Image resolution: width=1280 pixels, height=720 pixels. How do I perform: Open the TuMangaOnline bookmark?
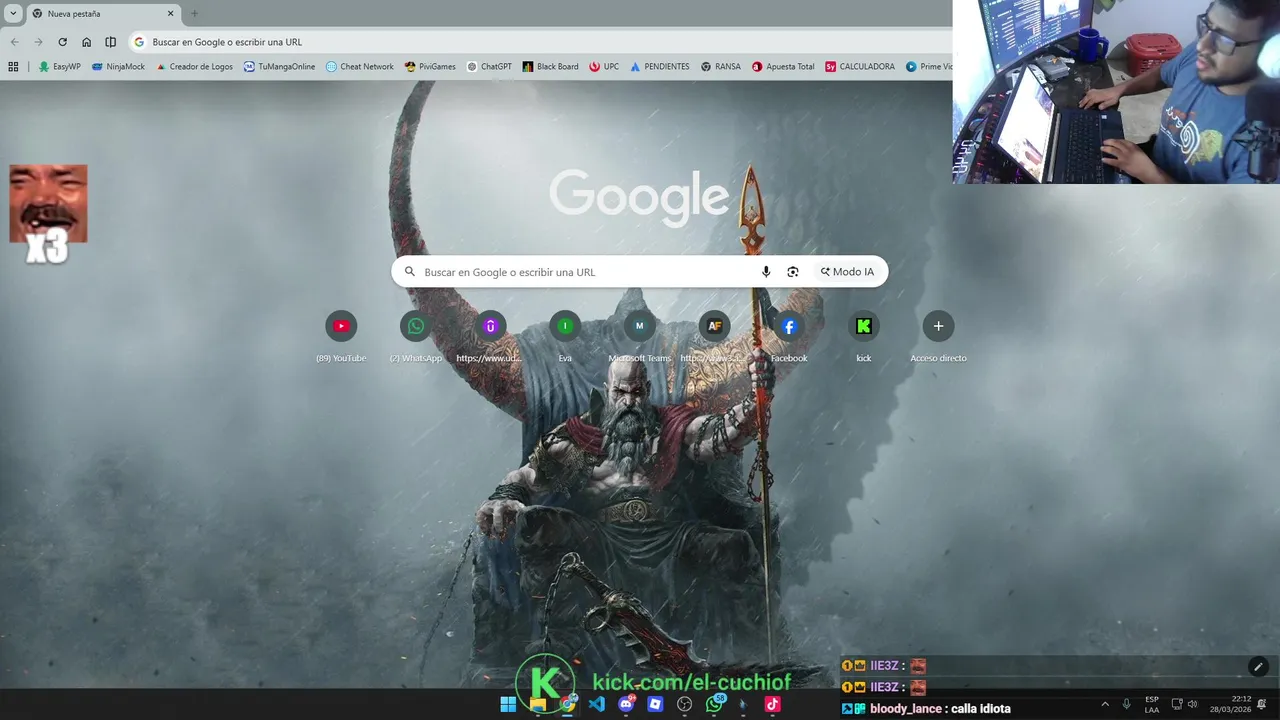[x=279, y=67]
